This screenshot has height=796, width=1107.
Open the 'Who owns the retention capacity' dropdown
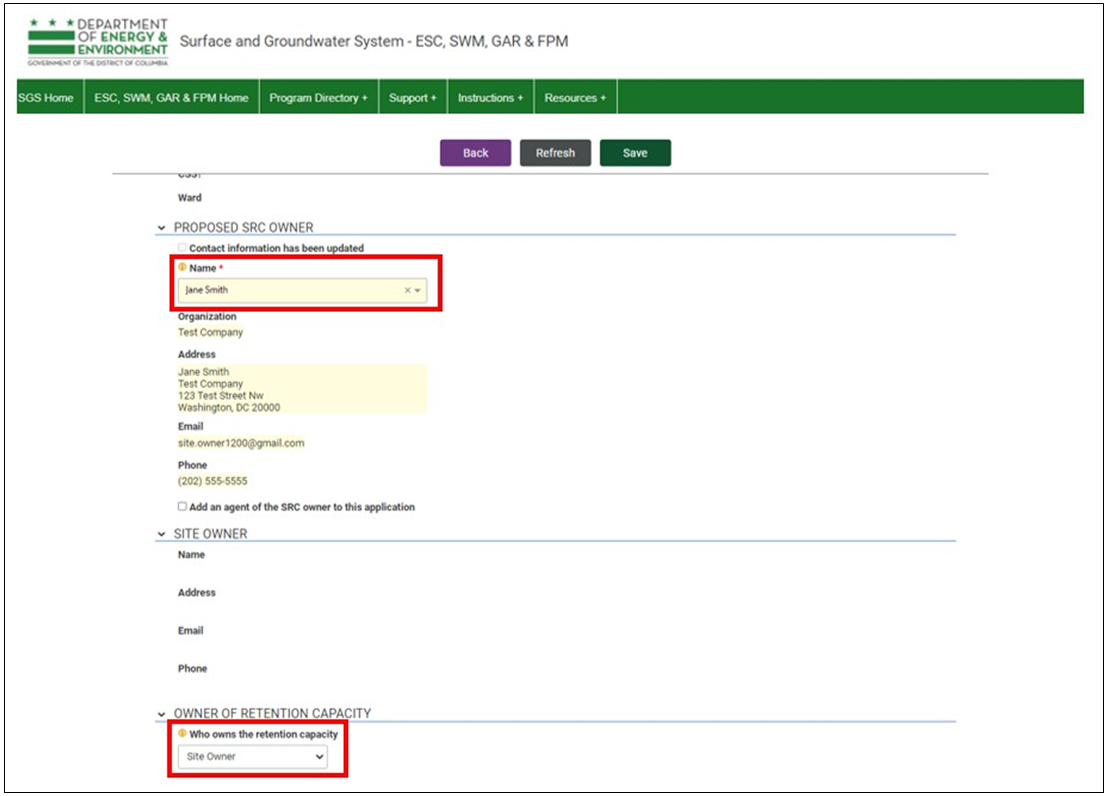pos(257,757)
